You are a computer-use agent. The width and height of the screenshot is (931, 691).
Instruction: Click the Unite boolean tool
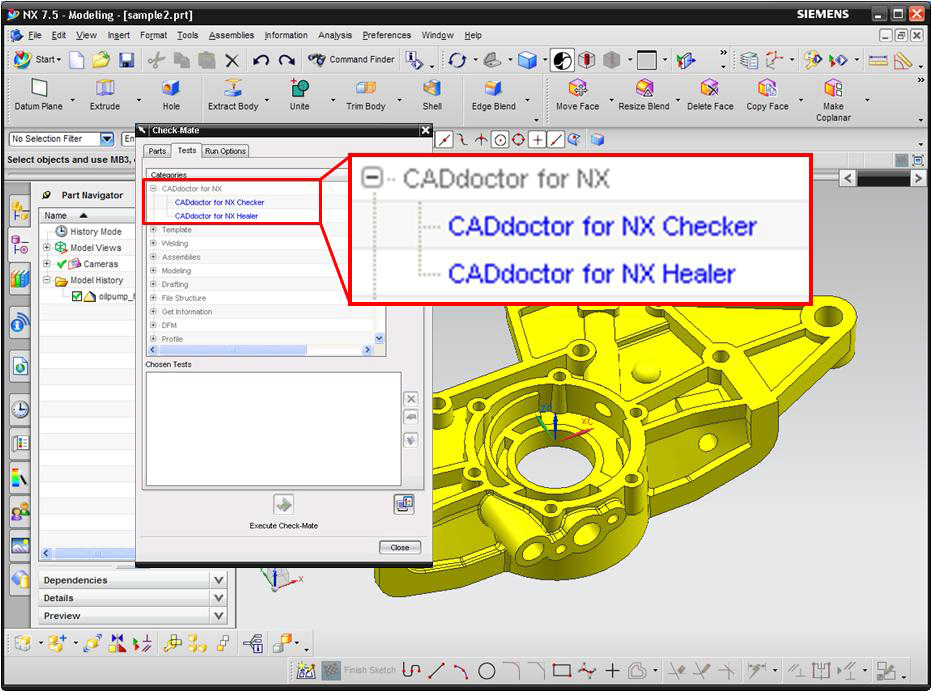[x=299, y=90]
